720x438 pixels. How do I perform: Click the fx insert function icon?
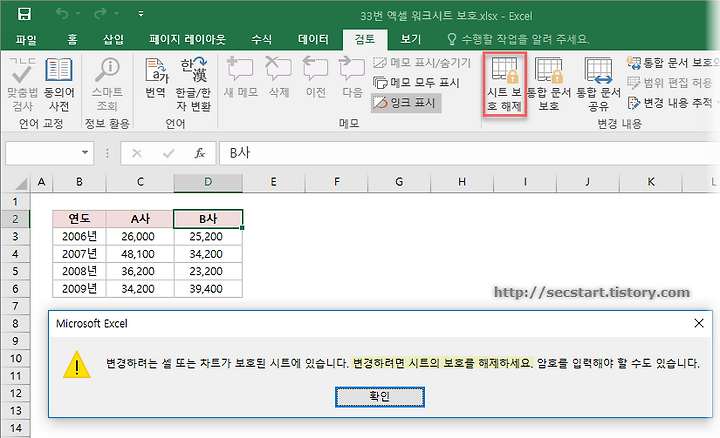[x=200, y=153]
